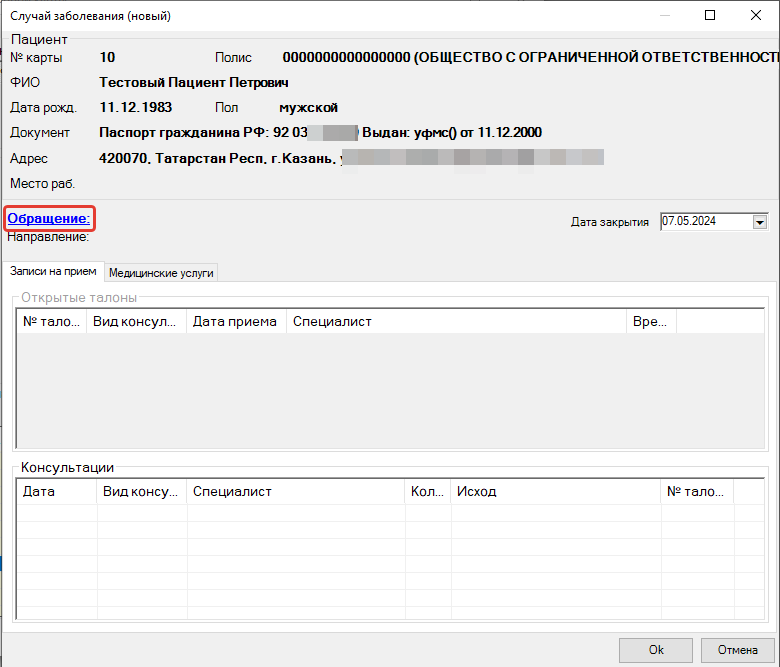The width and height of the screenshot is (780, 667).
Task: Click the Кол... column header in Консультации
Action: pyautogui.click(x=428, y=491)
